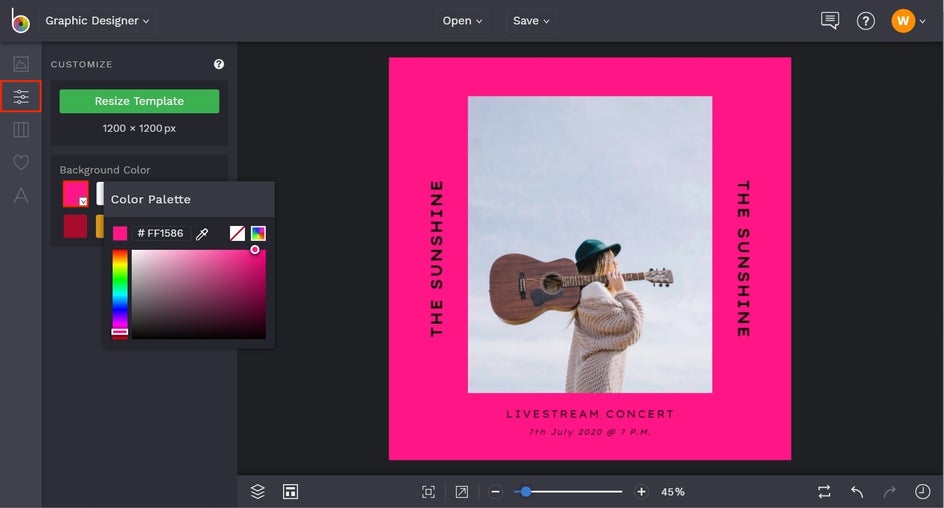This screenshot has height=508, width=944.
Task: Click the Resize Template button
Action: 139,101
